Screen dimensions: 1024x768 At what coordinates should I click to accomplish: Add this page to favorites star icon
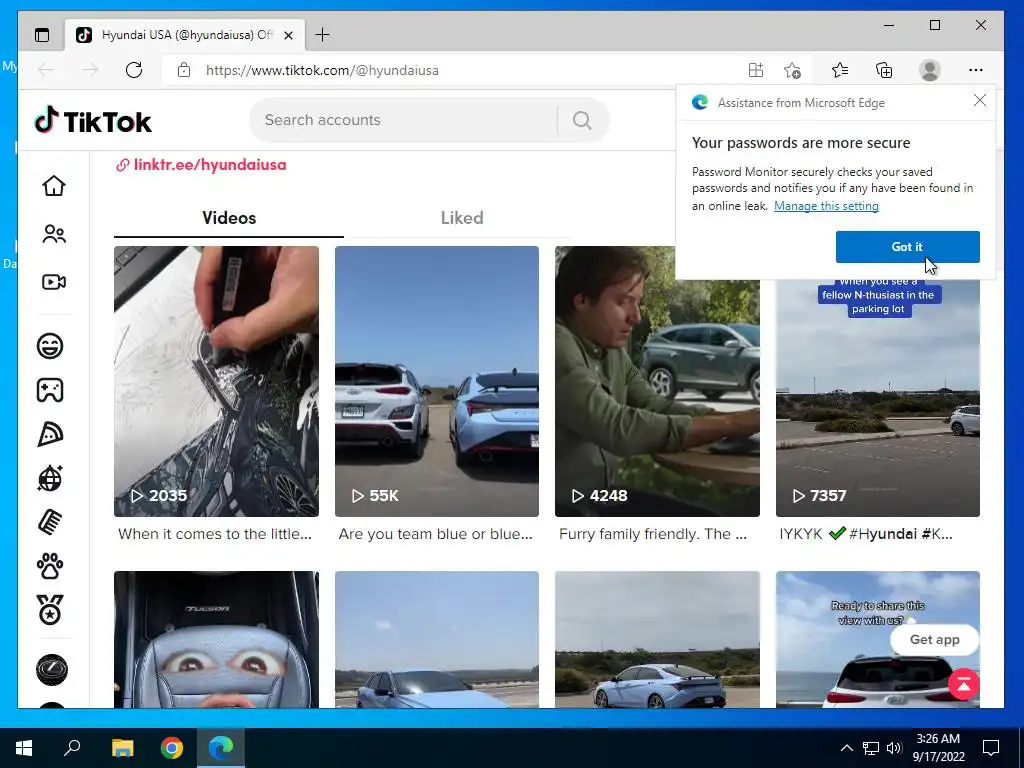(x=792, y=70)
